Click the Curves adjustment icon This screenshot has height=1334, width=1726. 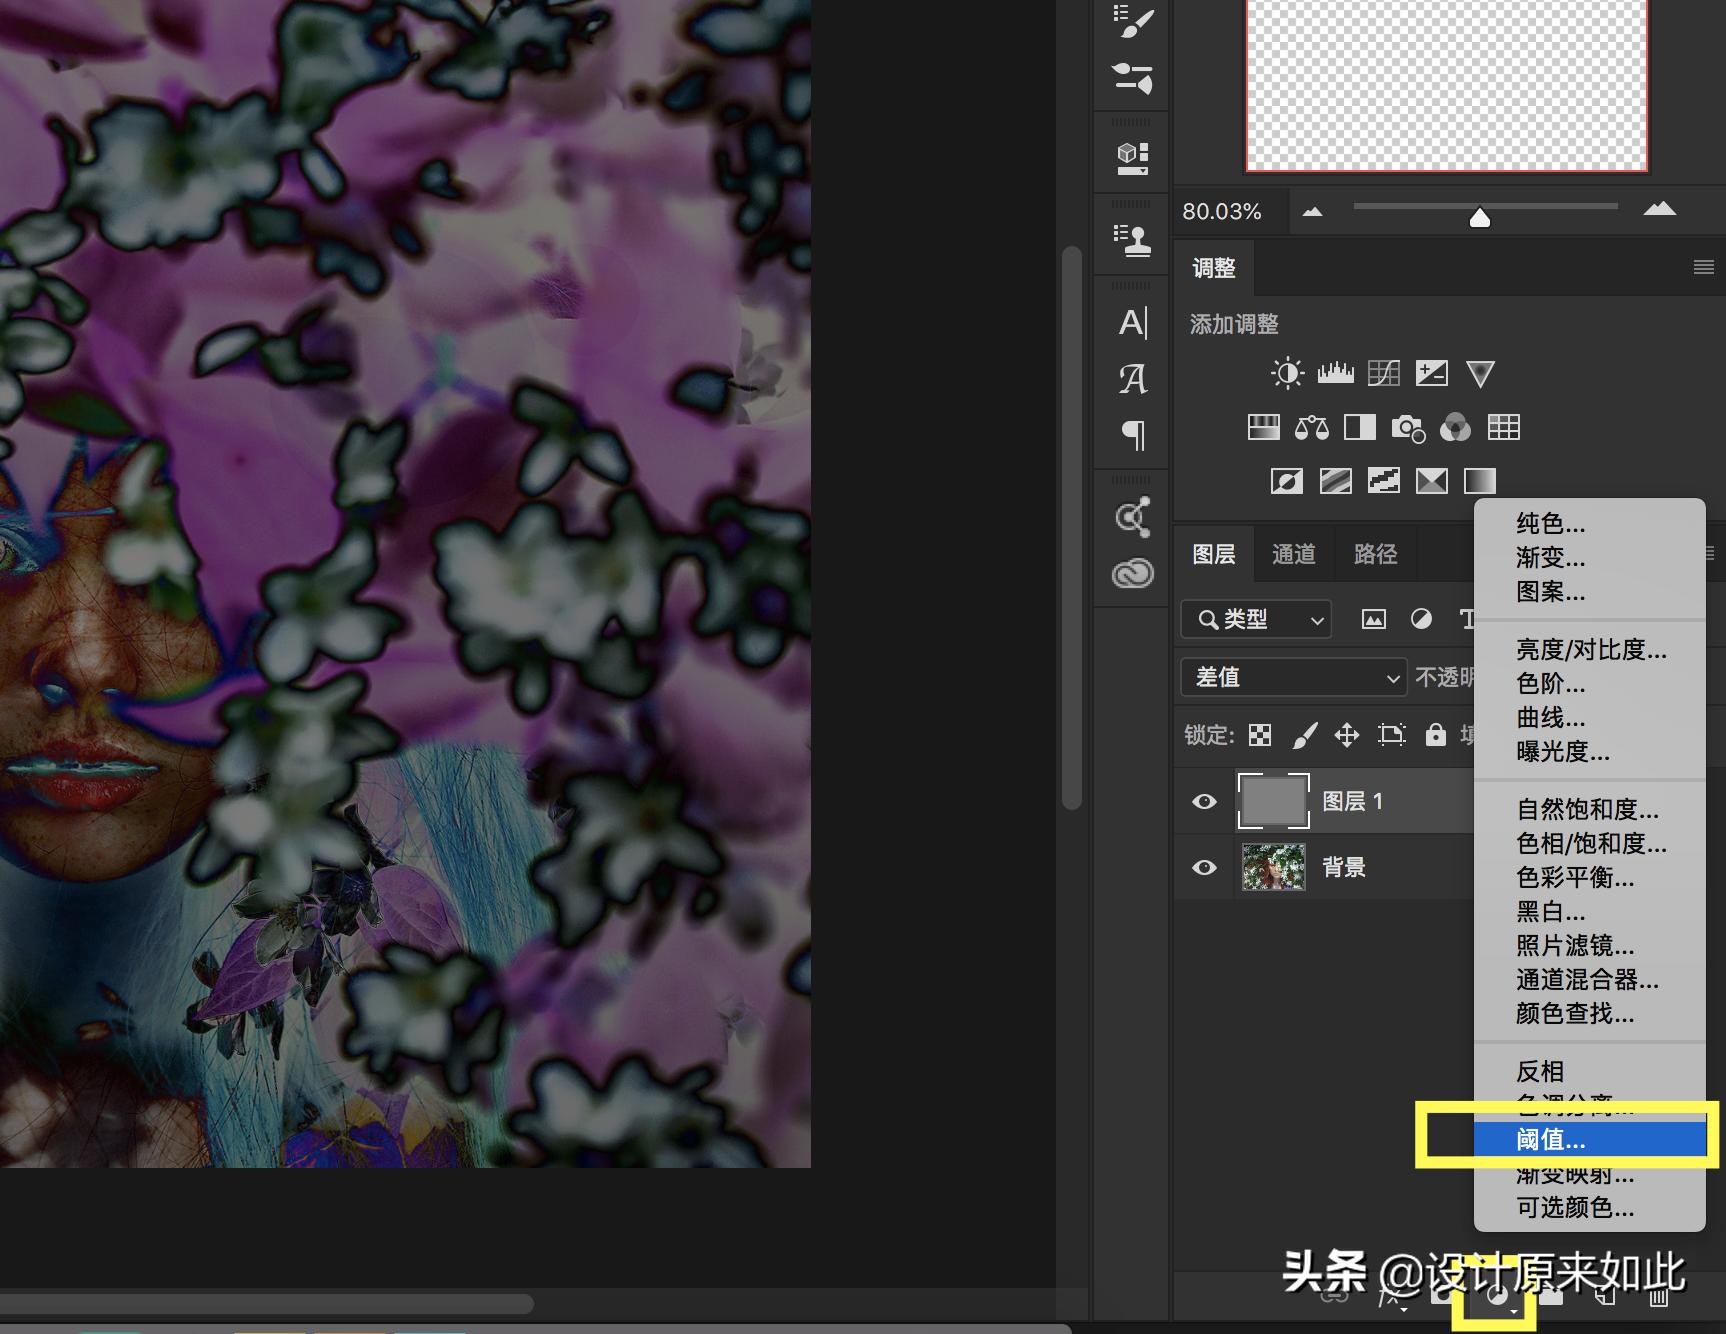pos(1383,374)
